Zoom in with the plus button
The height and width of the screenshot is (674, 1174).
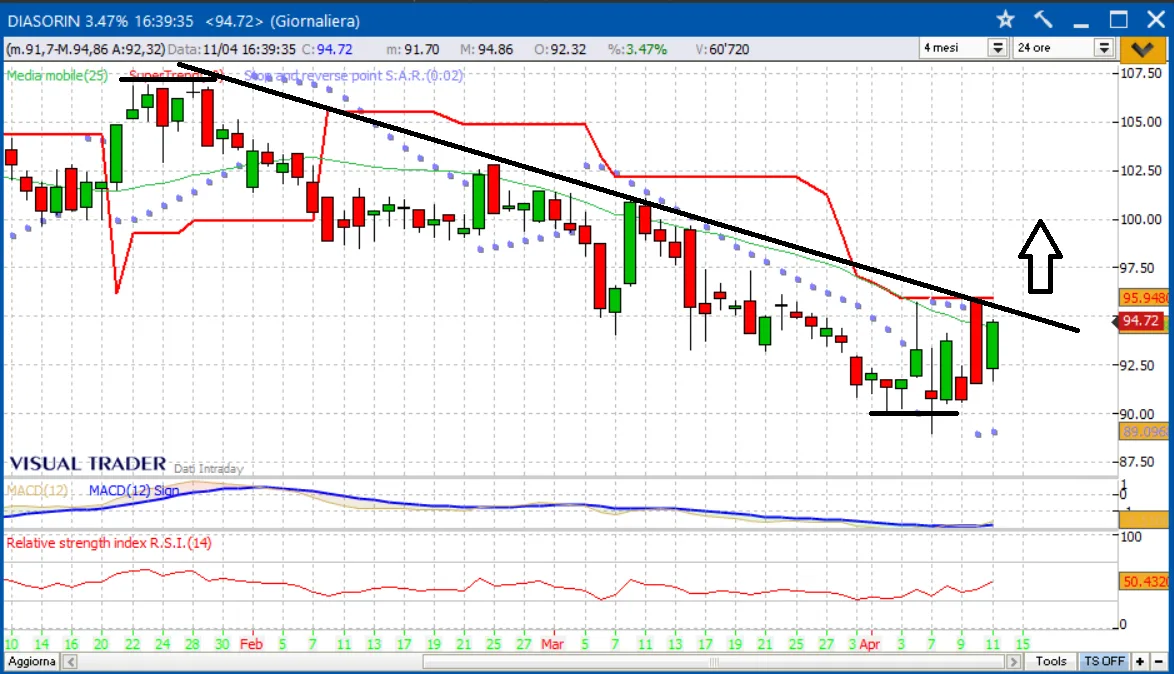coord(1140,661)
